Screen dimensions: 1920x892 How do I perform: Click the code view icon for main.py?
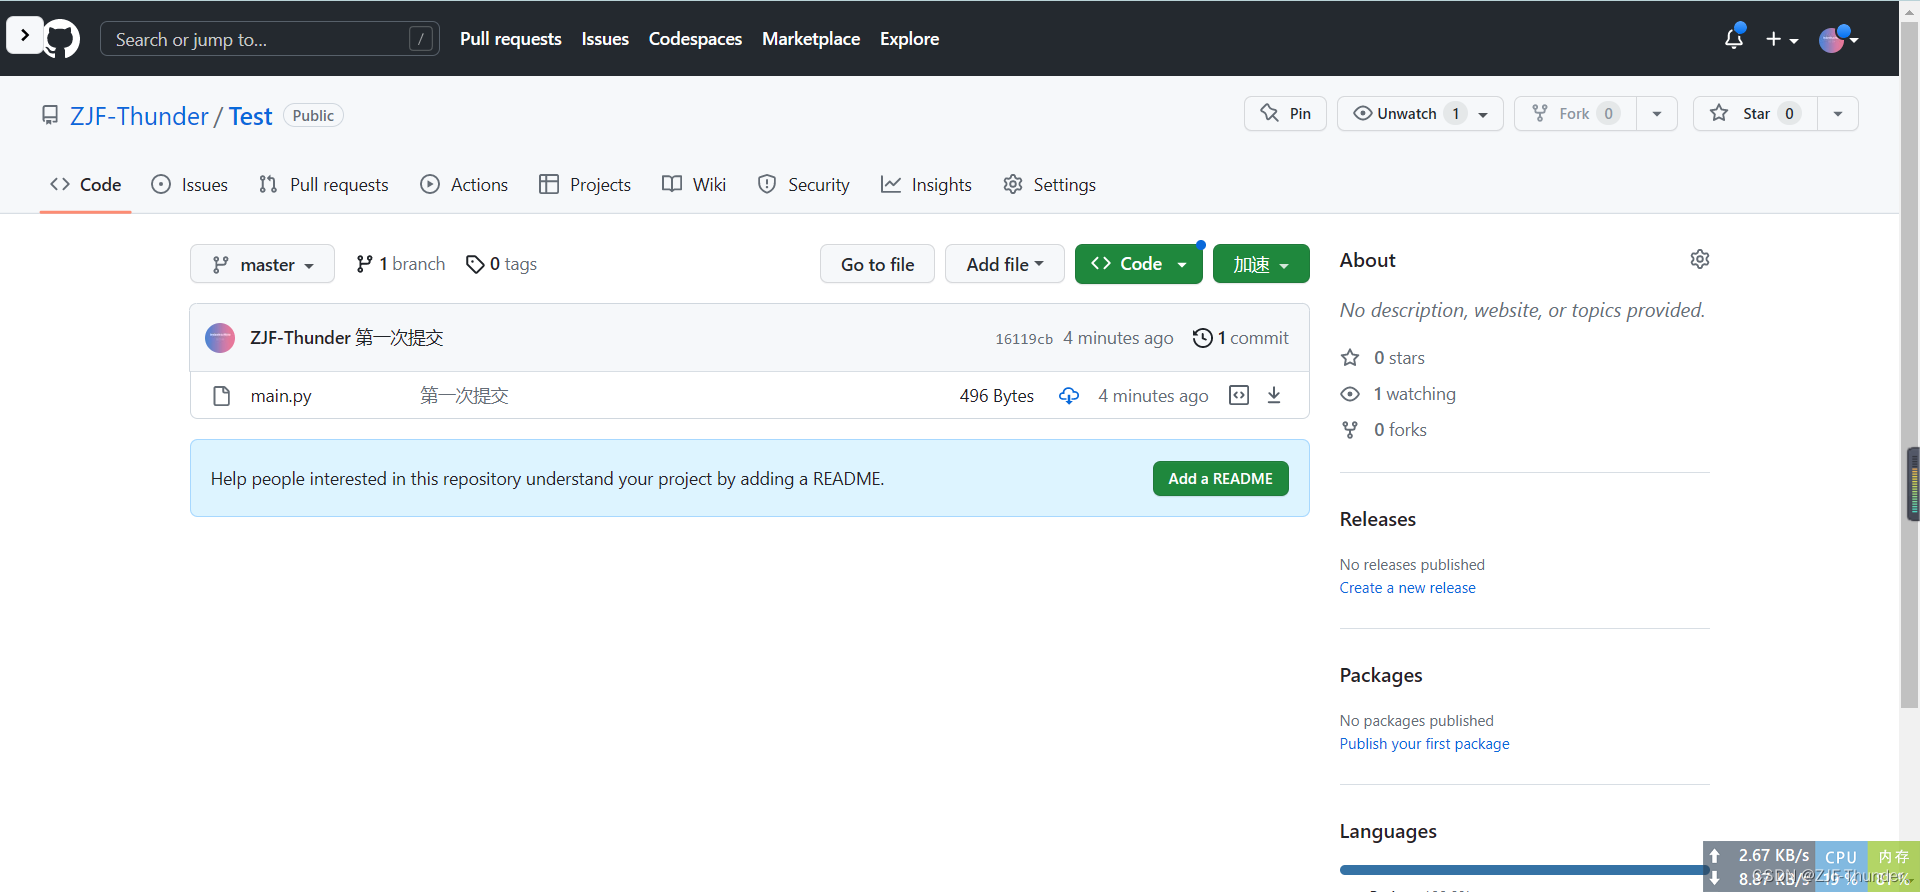pyautogui.click(x=1239, y=395)
